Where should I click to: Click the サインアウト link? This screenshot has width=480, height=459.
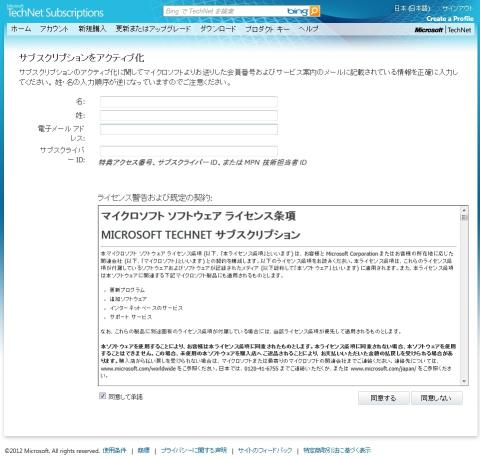(x=457, y=8)
